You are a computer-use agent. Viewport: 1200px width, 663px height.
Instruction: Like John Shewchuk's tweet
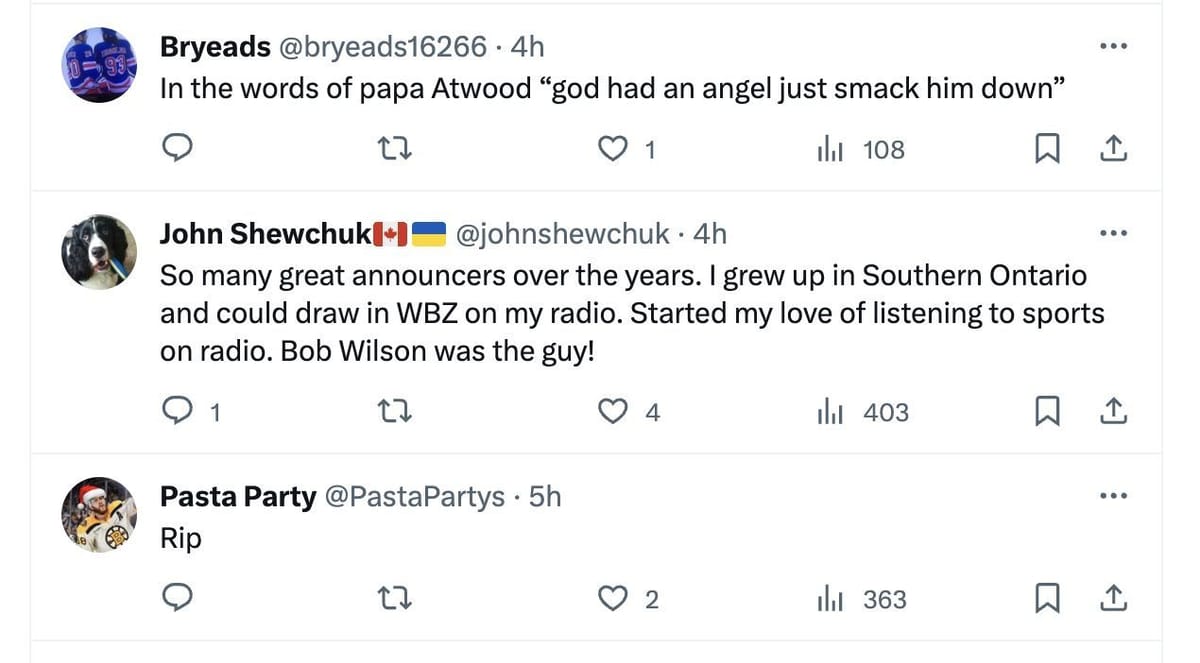click(611, 412)
